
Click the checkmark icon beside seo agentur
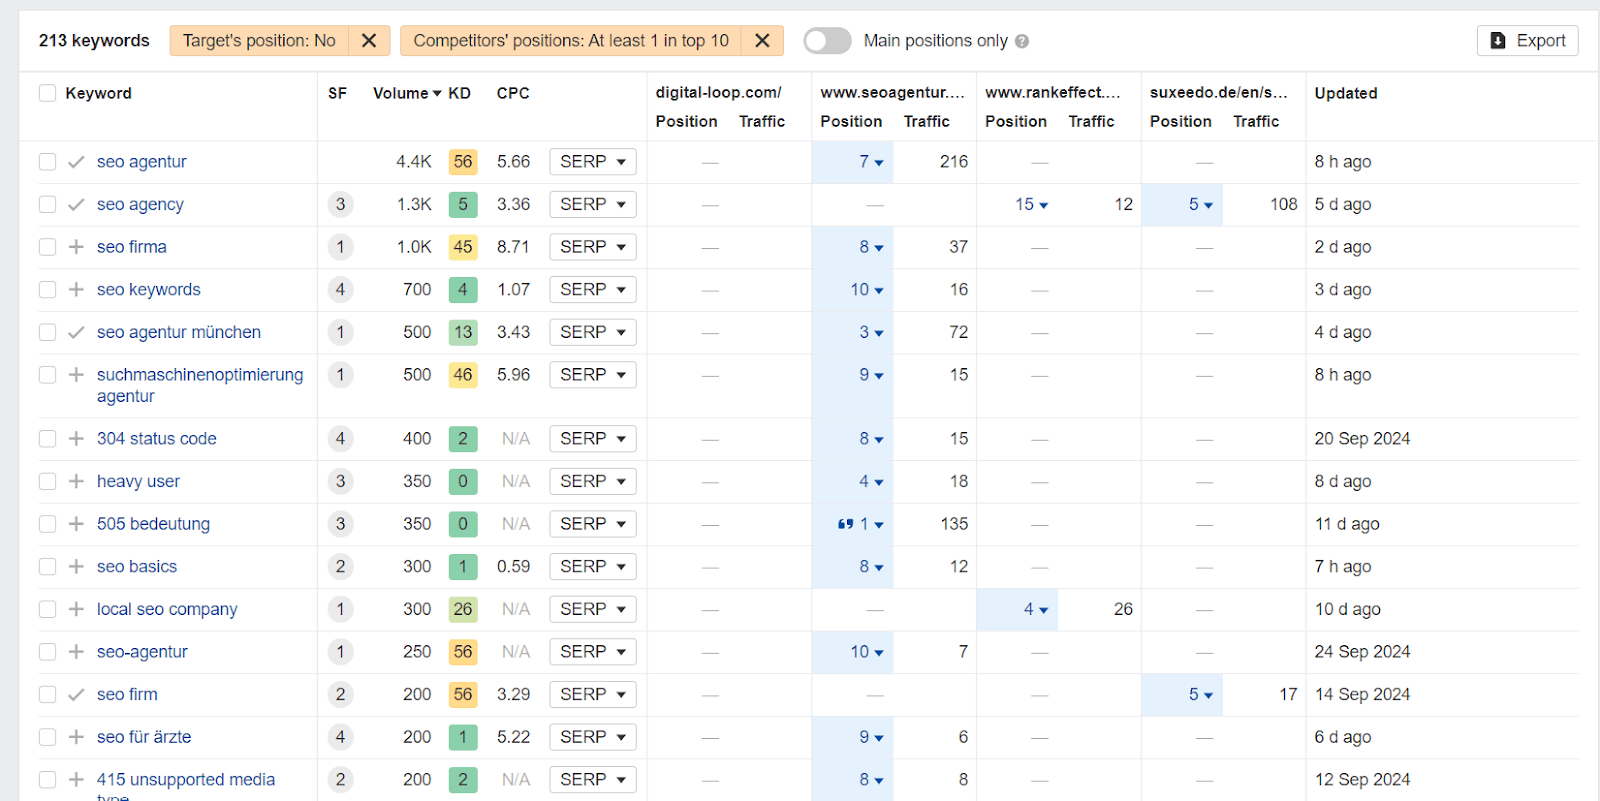76,162
